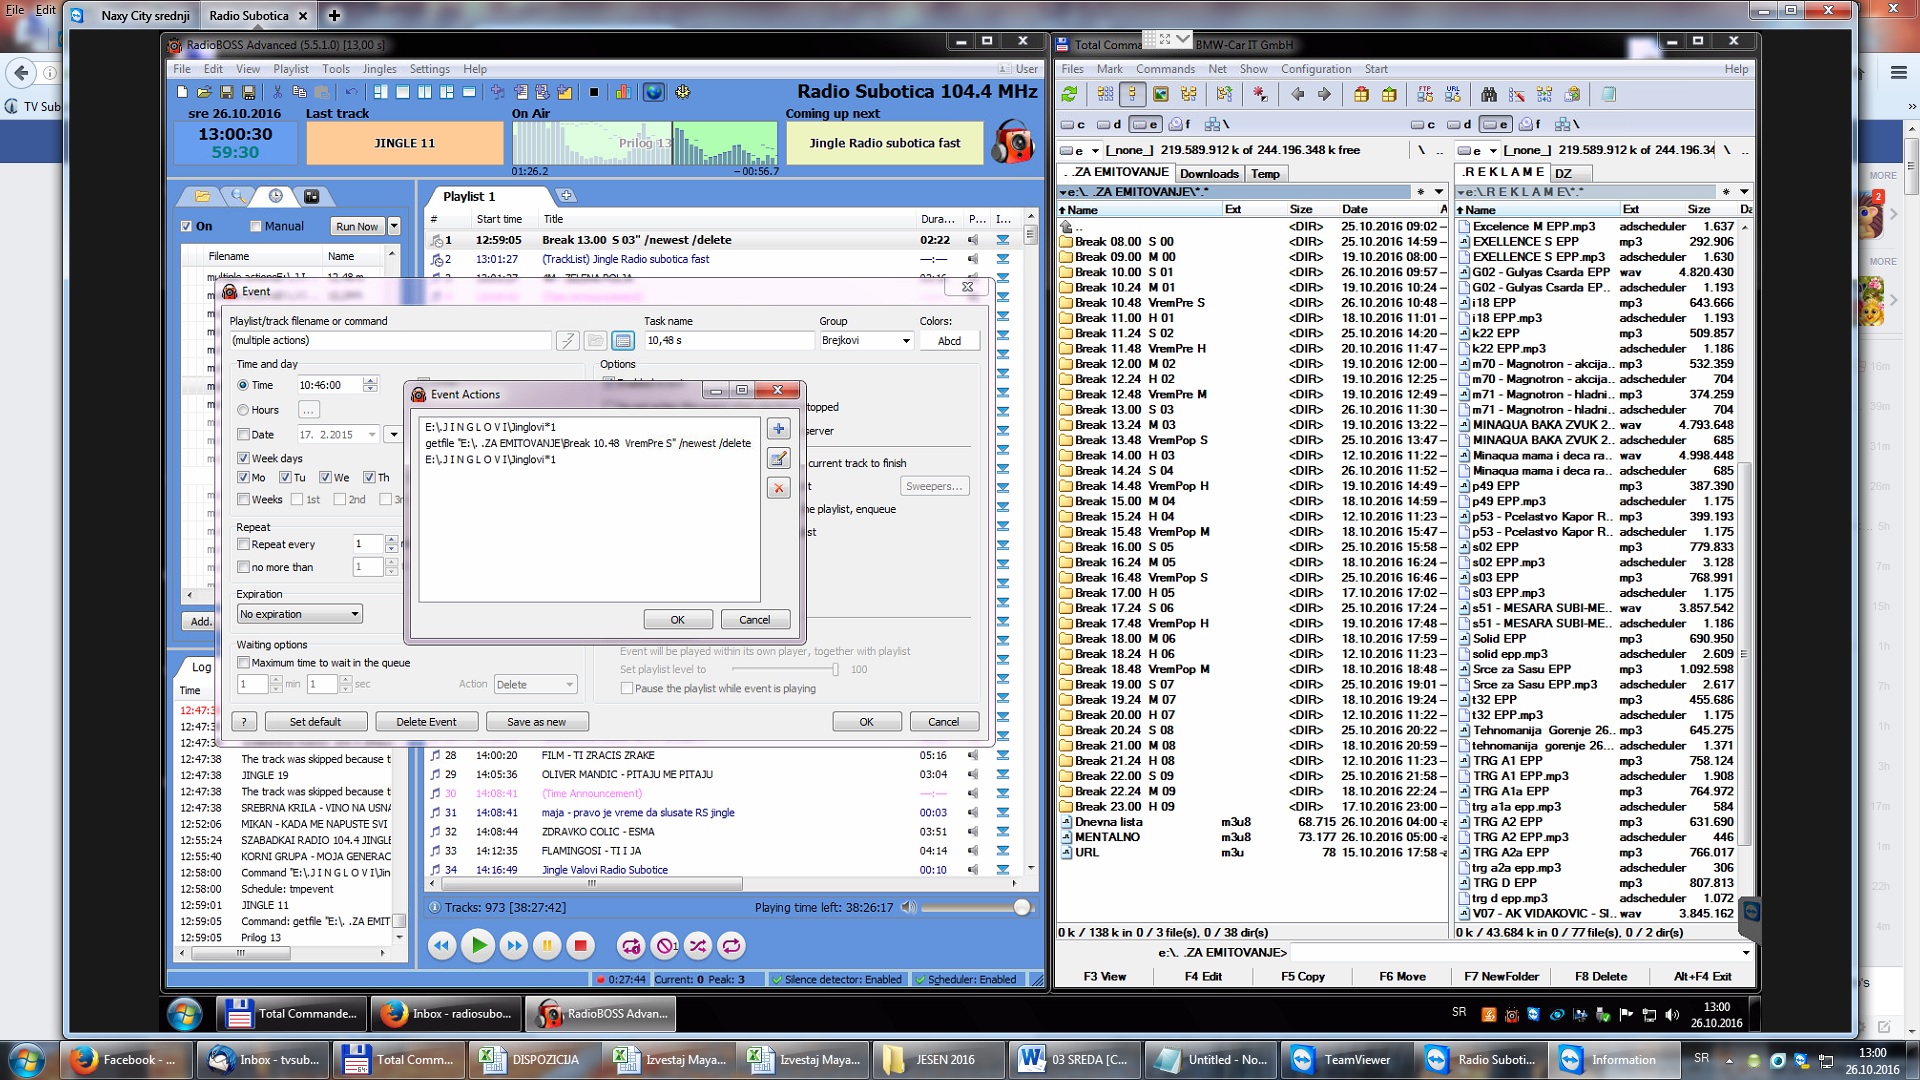Viewport: 1920px width, 1080px height.
Task: Enable Maximum time to wait checkbox
Action: click(243, 663)
